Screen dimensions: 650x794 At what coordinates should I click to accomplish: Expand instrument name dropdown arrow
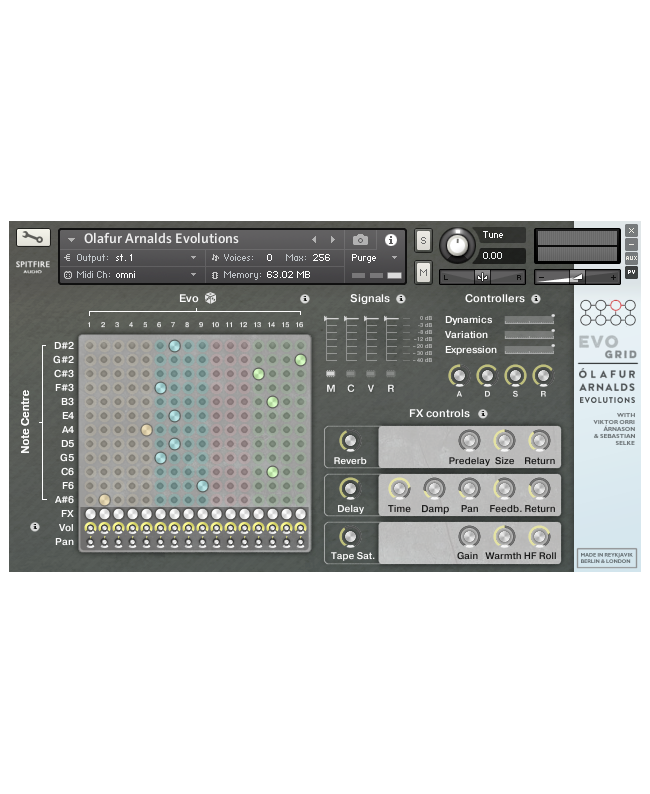click(x=71, y=240)
